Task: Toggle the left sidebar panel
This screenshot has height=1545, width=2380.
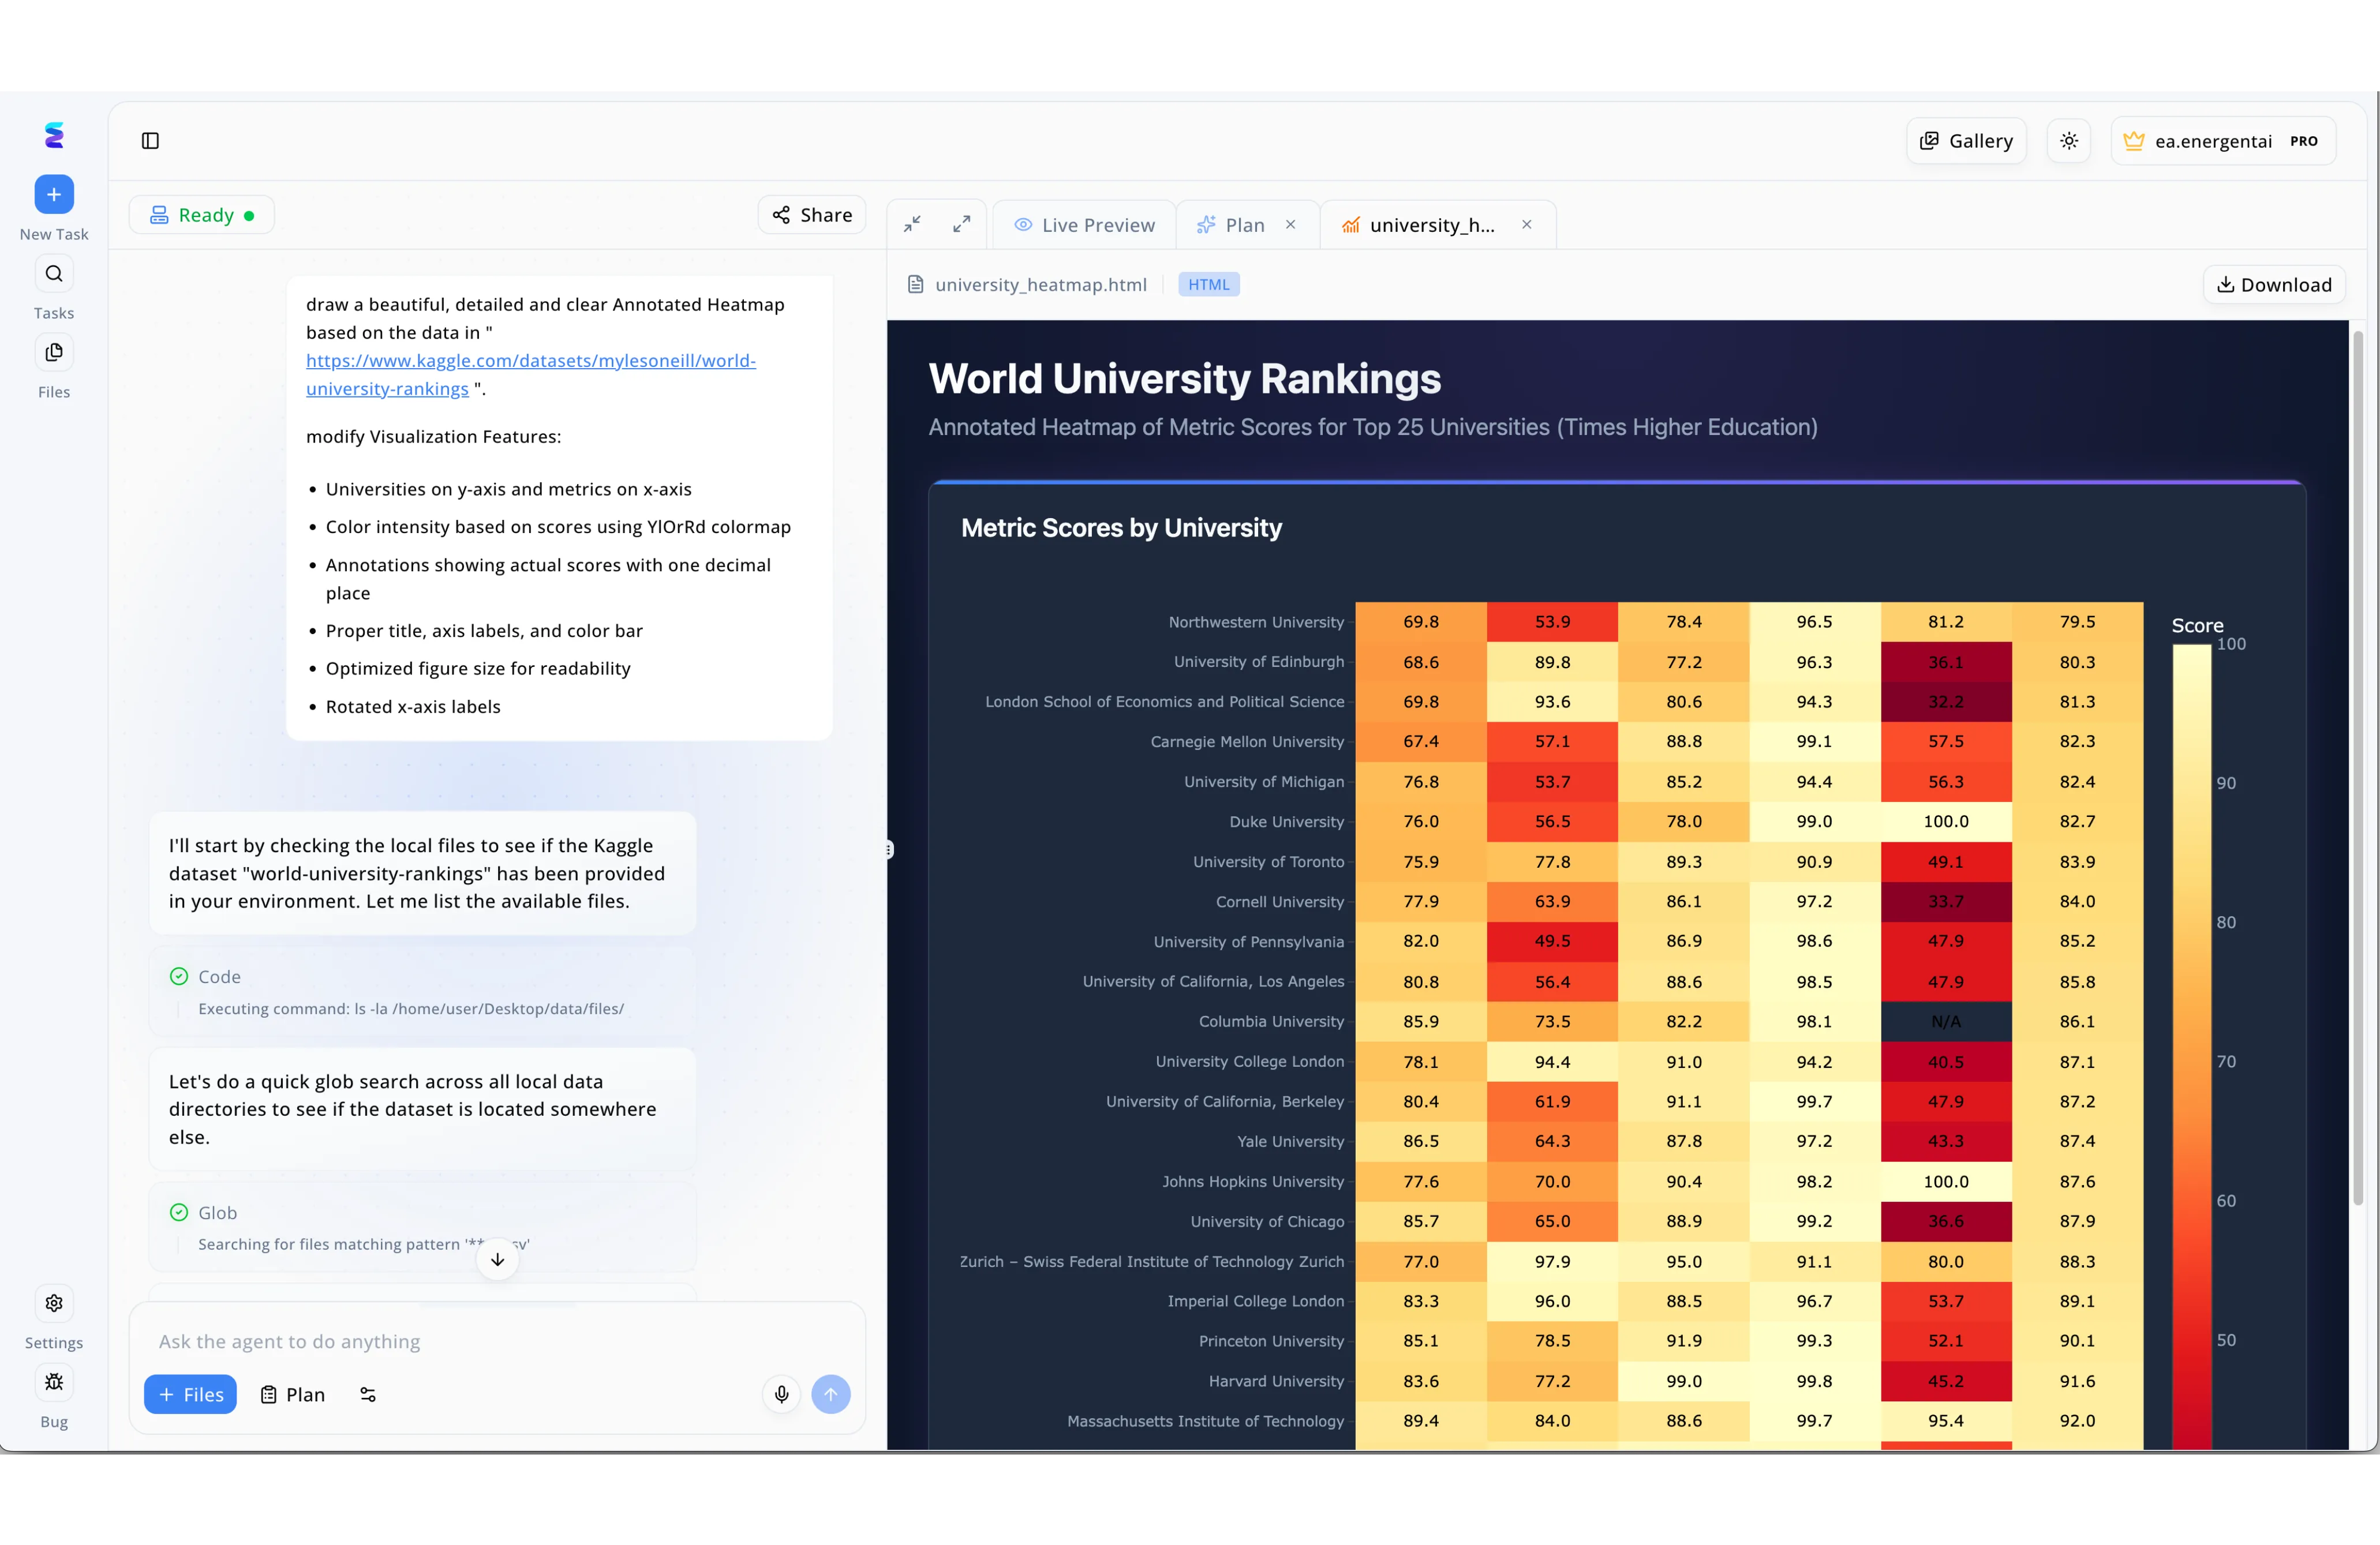Action: (x=150, y=141)
